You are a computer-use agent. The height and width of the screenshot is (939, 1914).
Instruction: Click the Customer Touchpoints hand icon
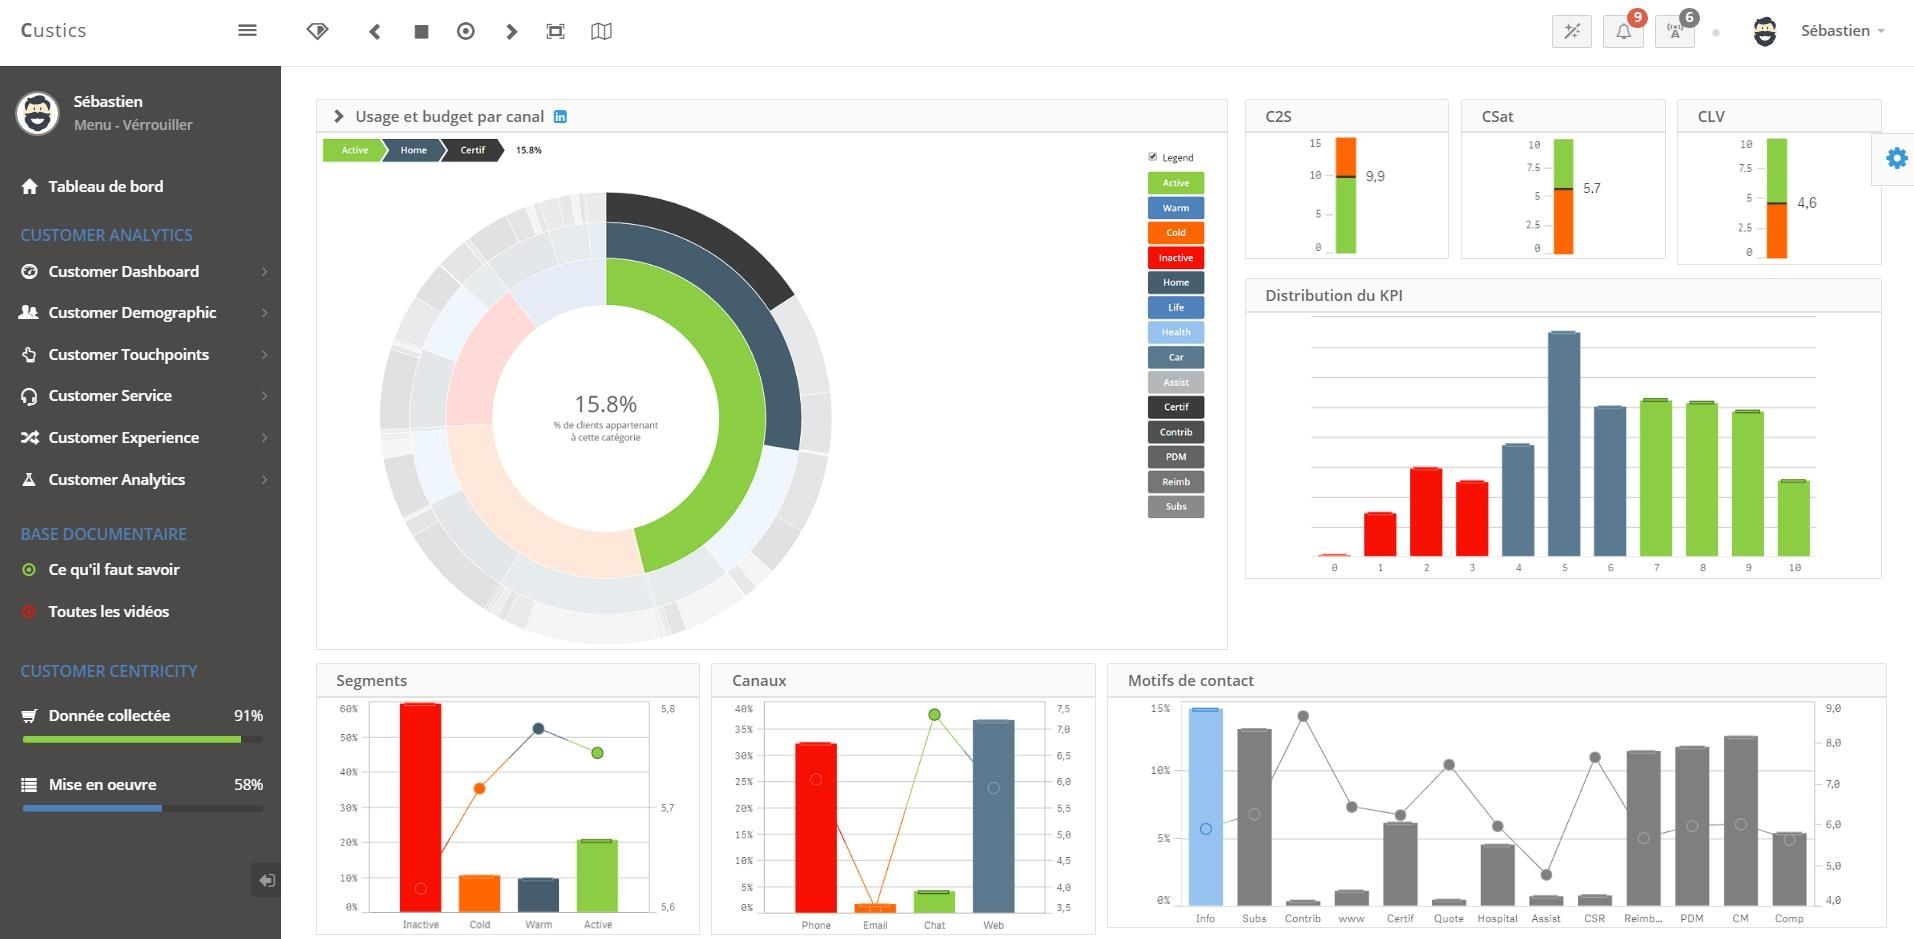pyautogui.click(x=29, y=354)
